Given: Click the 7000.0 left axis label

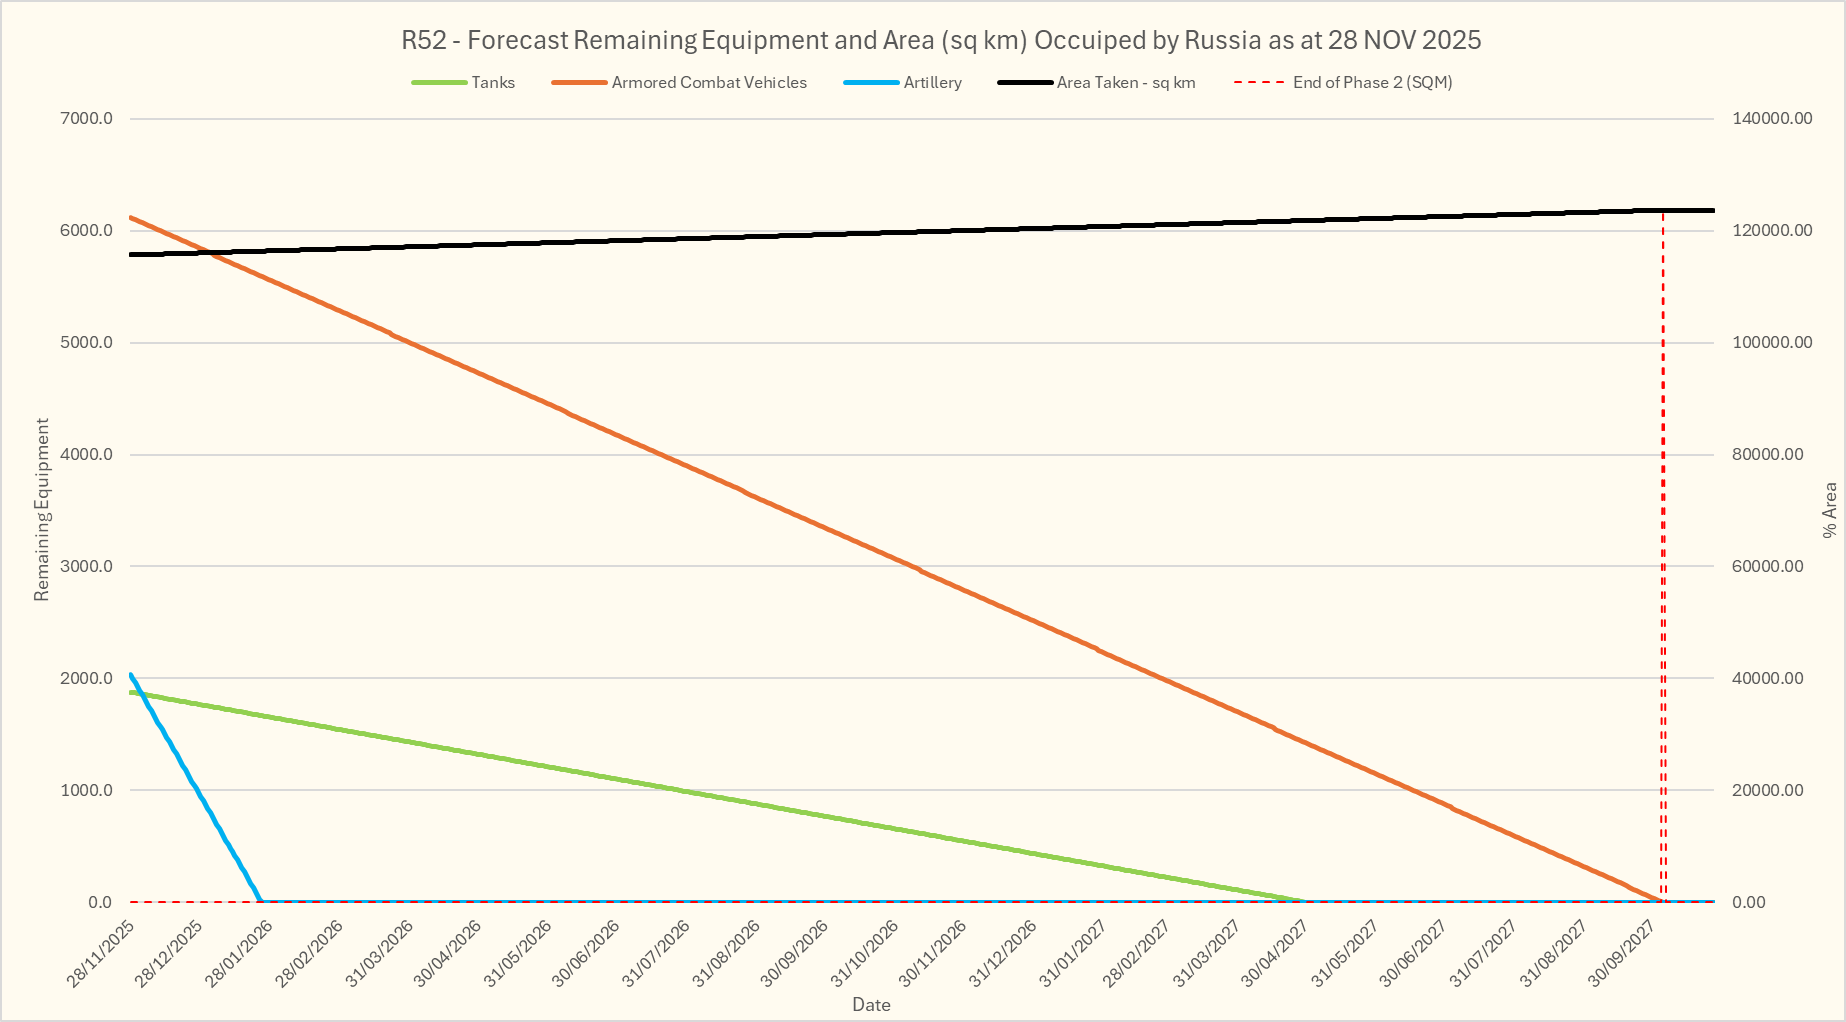Looking at the screenshot, I should click(86, 118).
